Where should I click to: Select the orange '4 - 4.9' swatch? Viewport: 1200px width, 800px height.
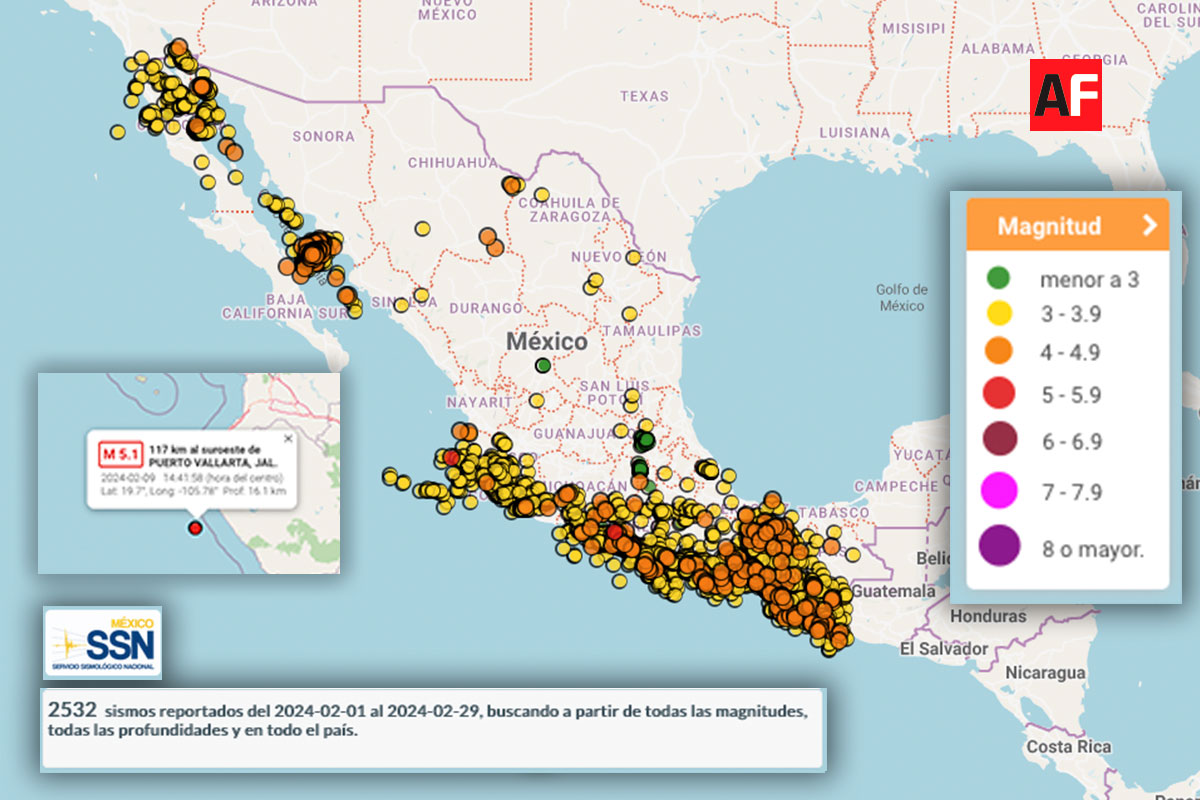click(998, 351)
